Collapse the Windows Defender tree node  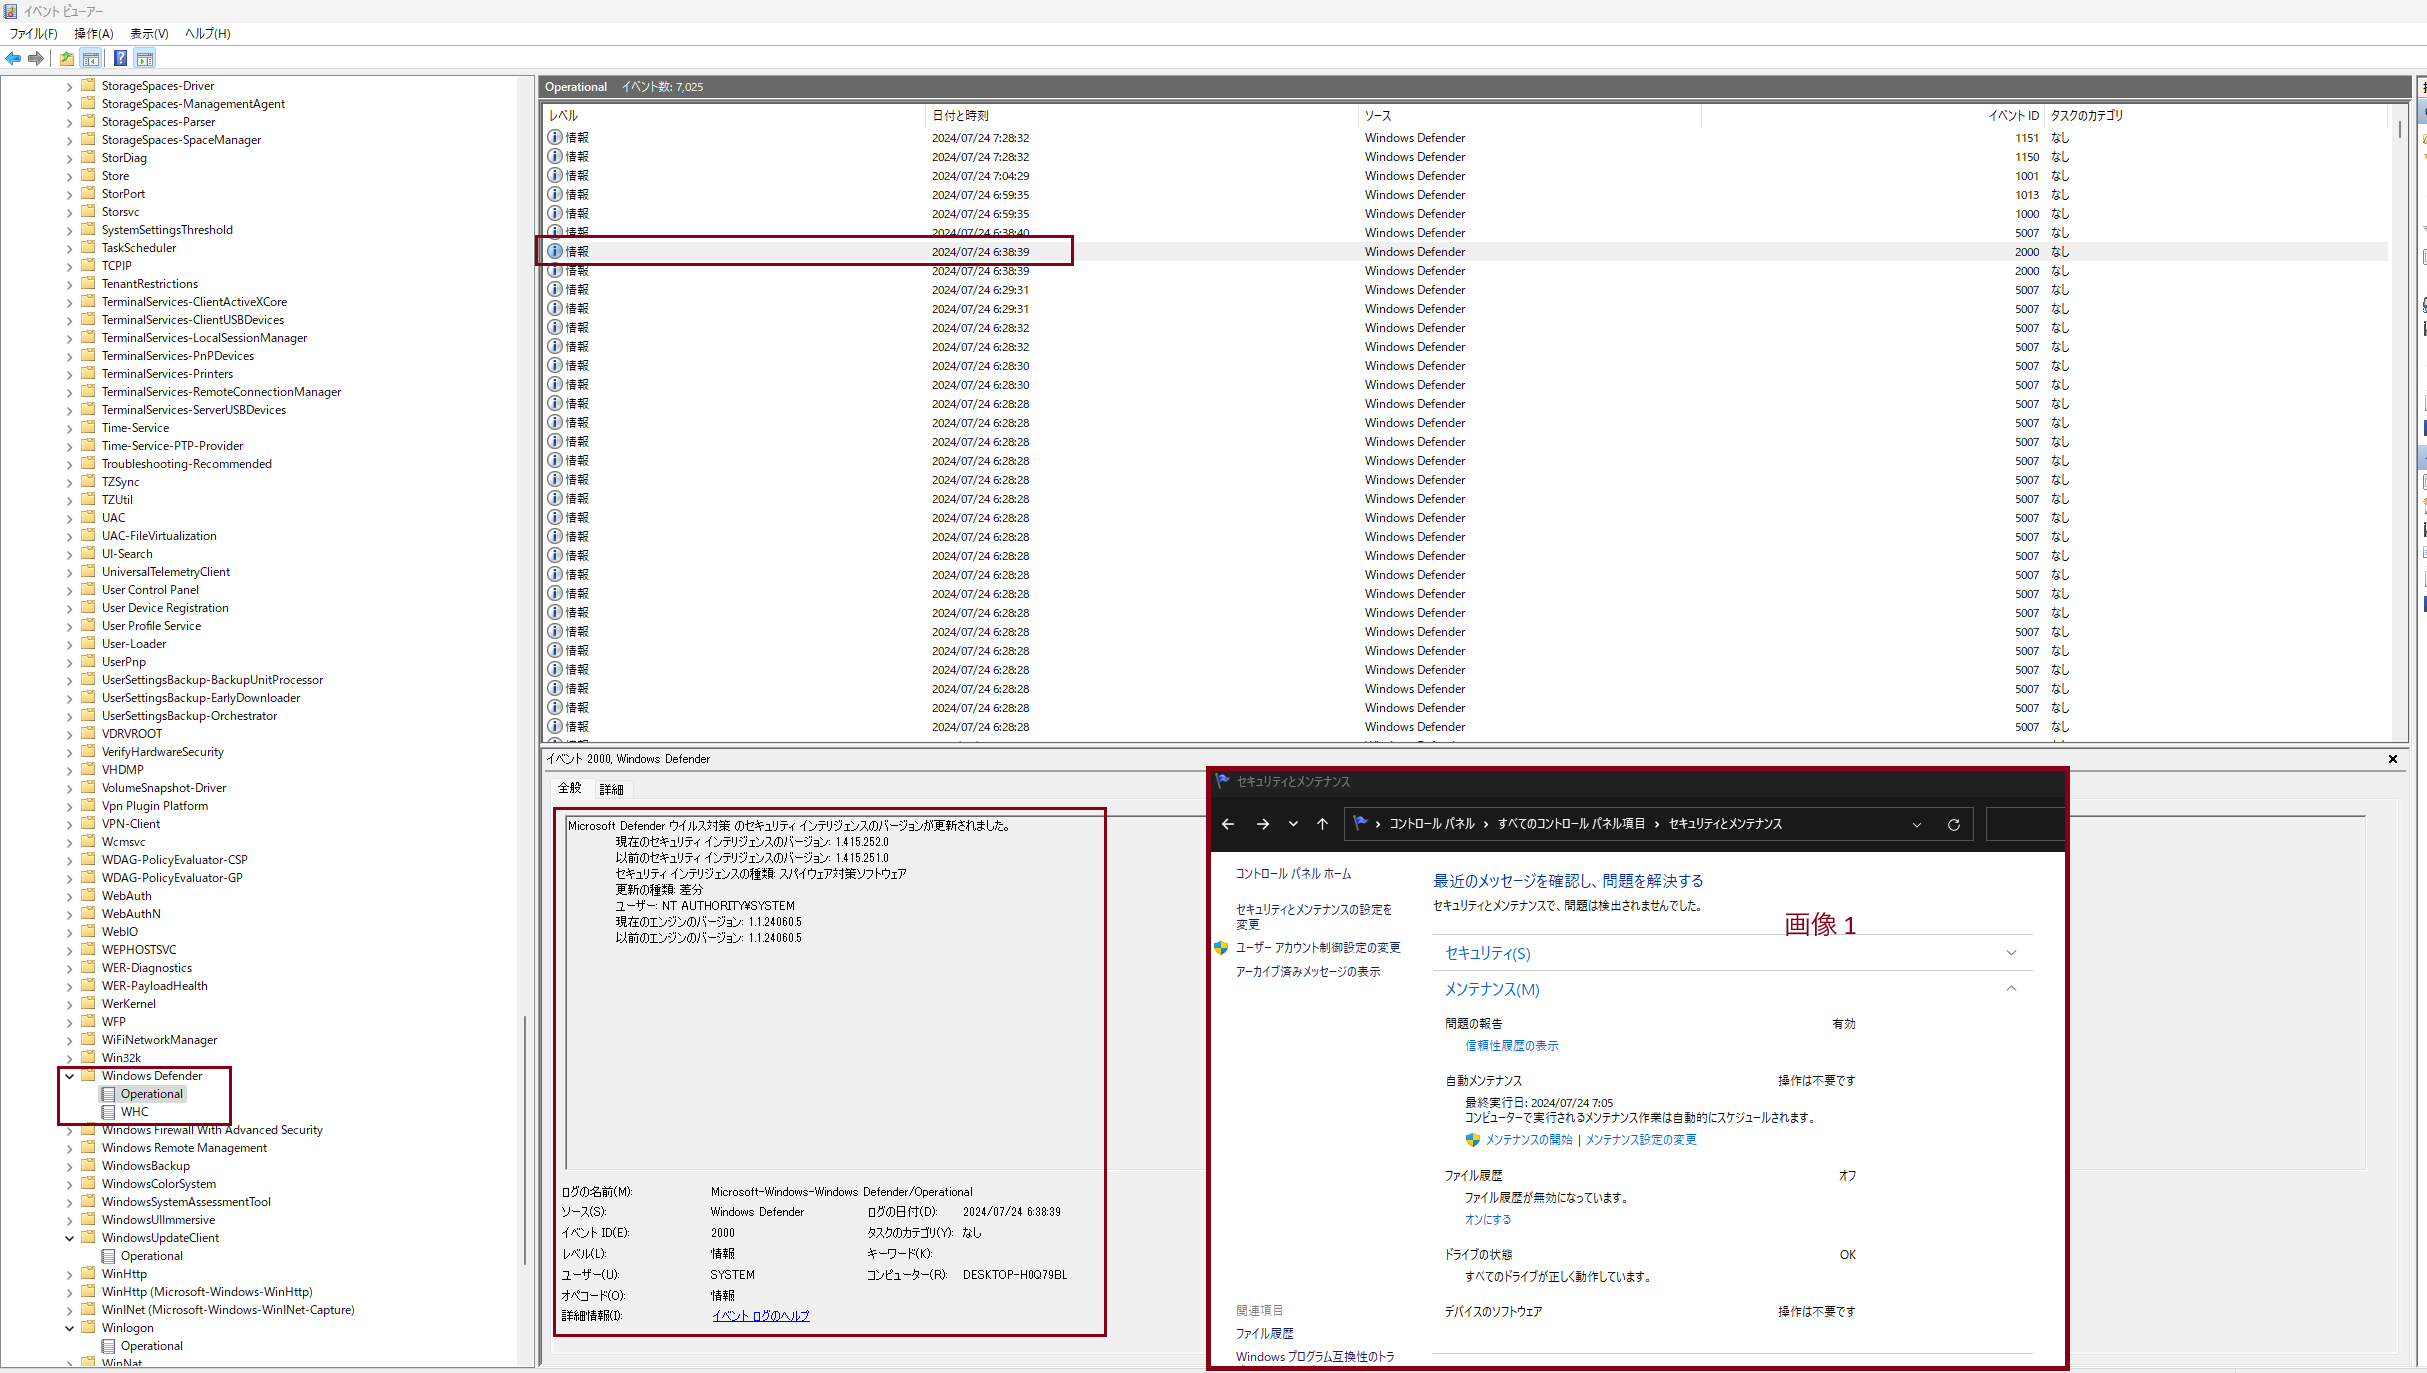click(70, 1076)
